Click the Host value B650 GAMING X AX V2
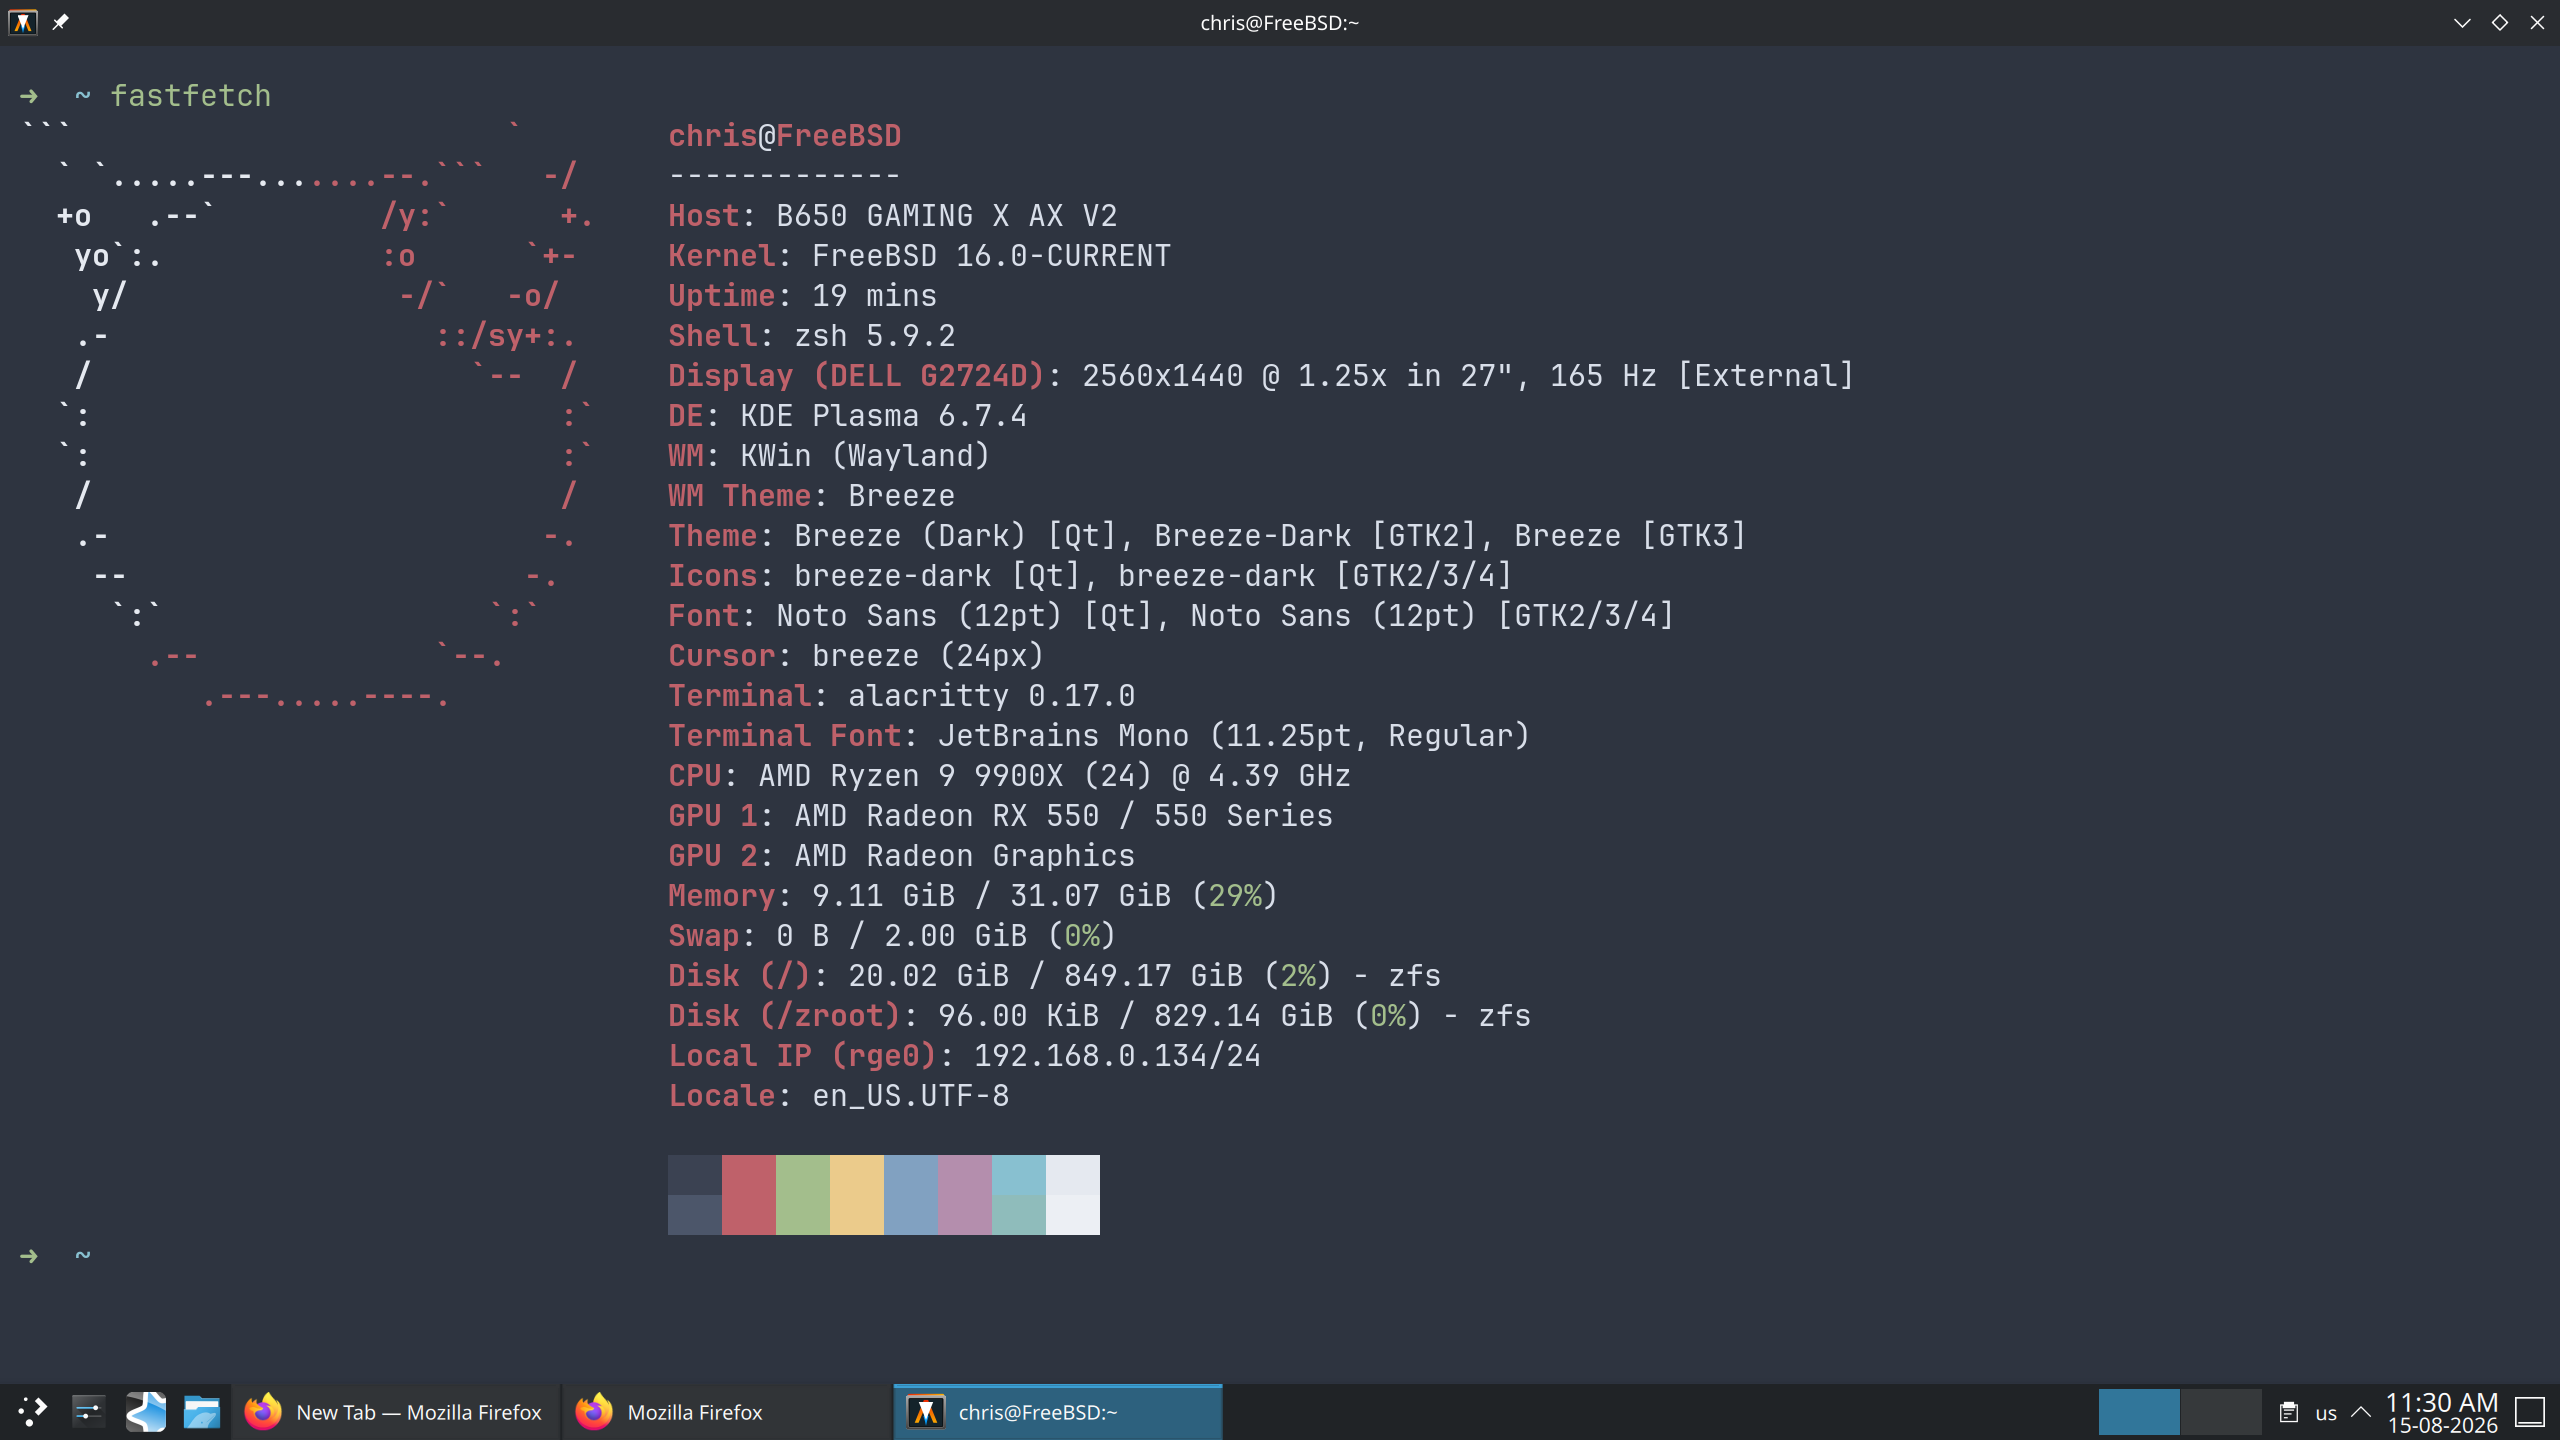This screenshot has height=1440, width=2560. pos(947,216)
